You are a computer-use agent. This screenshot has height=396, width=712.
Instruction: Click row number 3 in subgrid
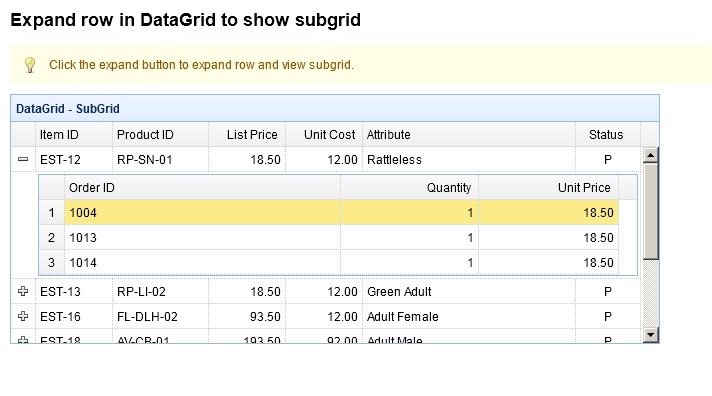(51, 262)
